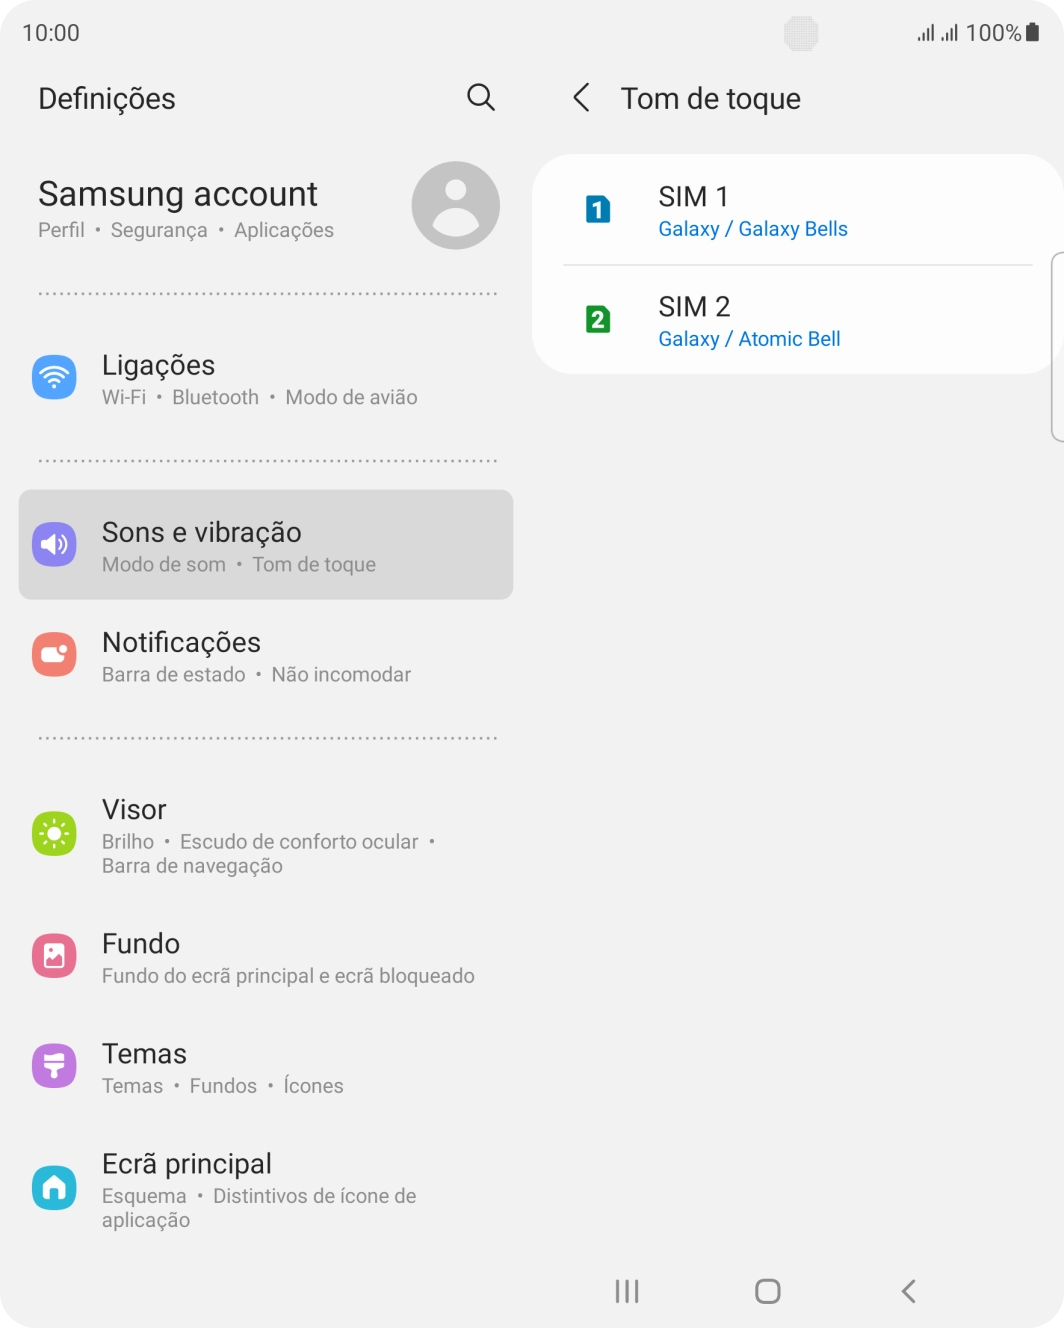Tap the Ligações Wi-Fi icon
This screenshot has width=1064, height=1328.
point(54,377)
